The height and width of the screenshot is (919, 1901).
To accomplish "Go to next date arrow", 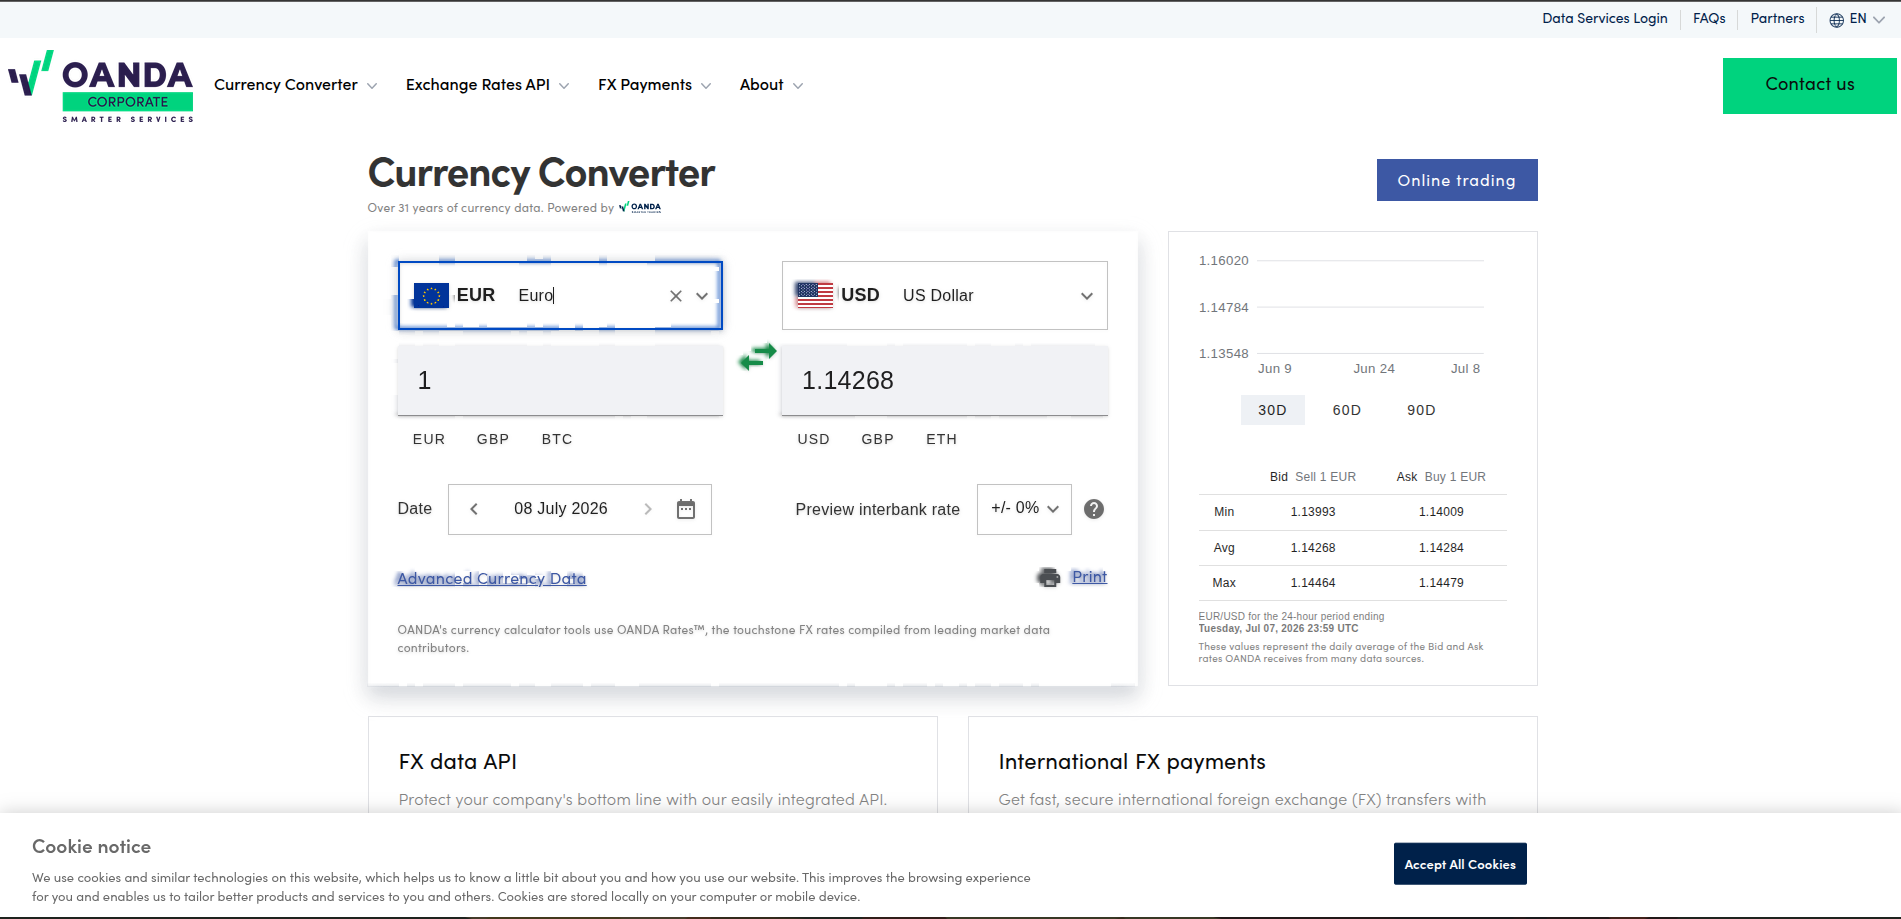I will pyautogui.click(x=648, y=509).
